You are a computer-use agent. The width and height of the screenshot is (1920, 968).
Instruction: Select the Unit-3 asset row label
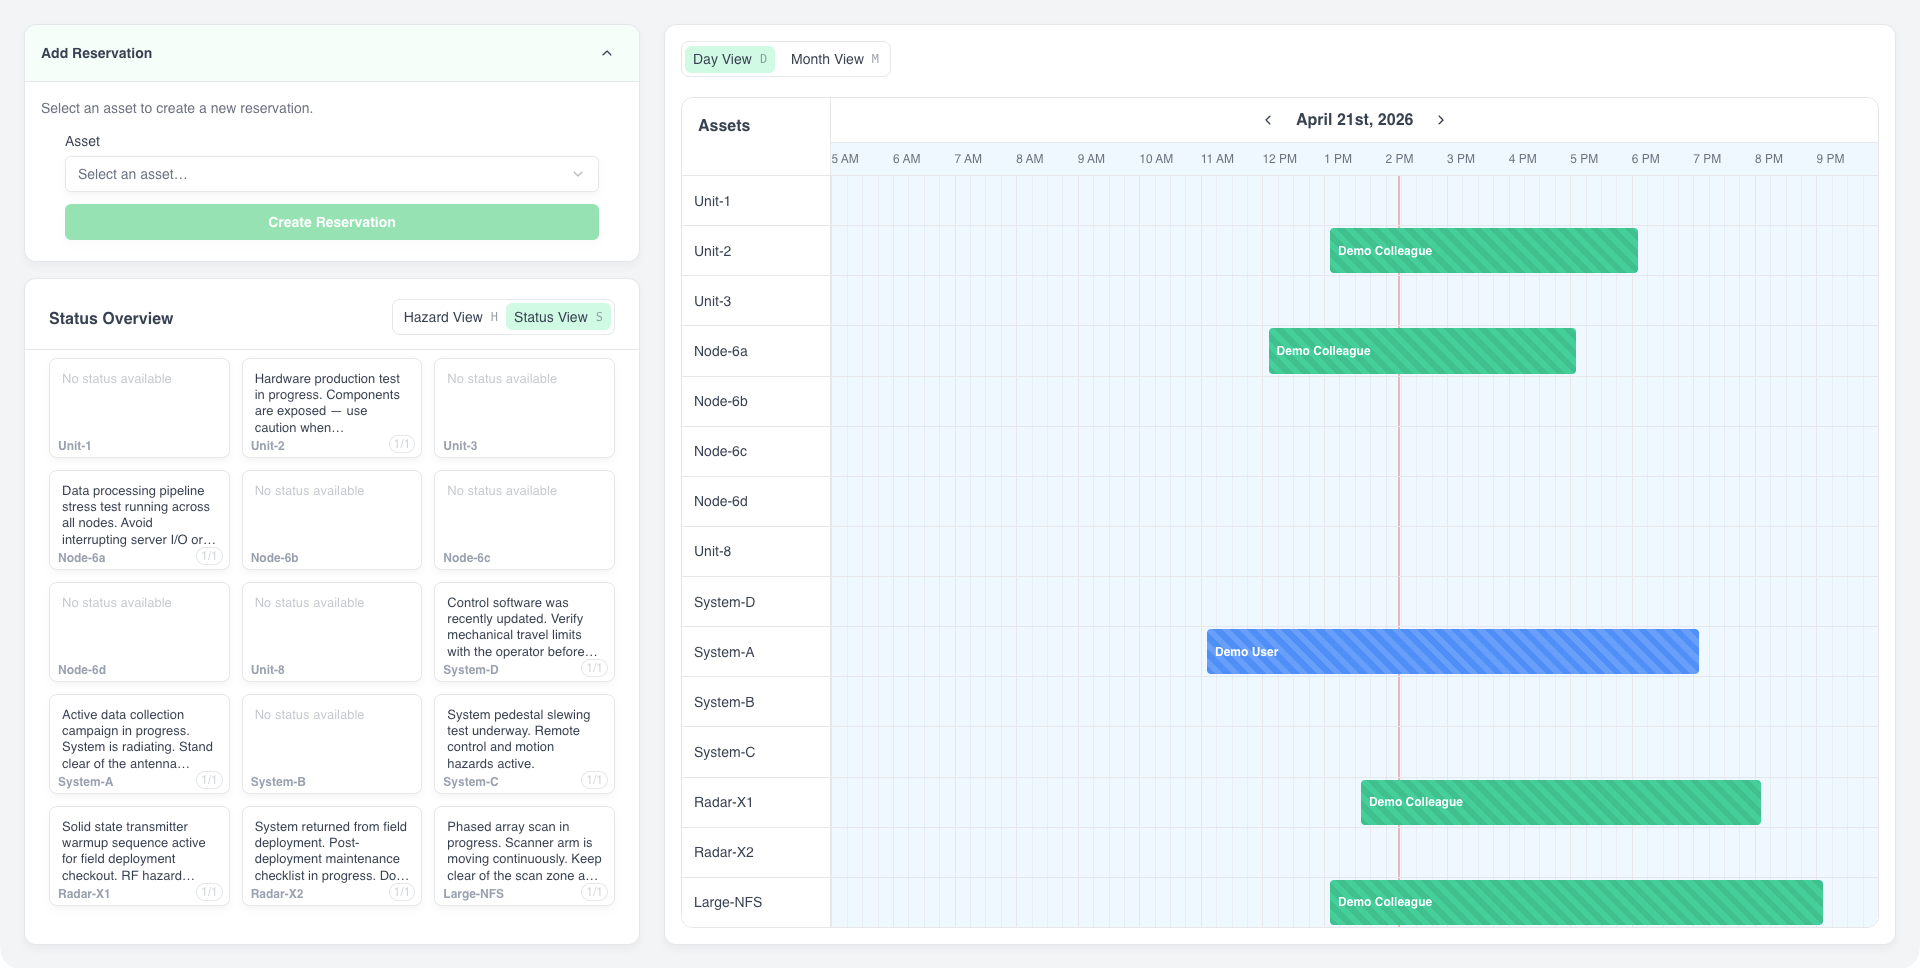click(x=712, y=301)
